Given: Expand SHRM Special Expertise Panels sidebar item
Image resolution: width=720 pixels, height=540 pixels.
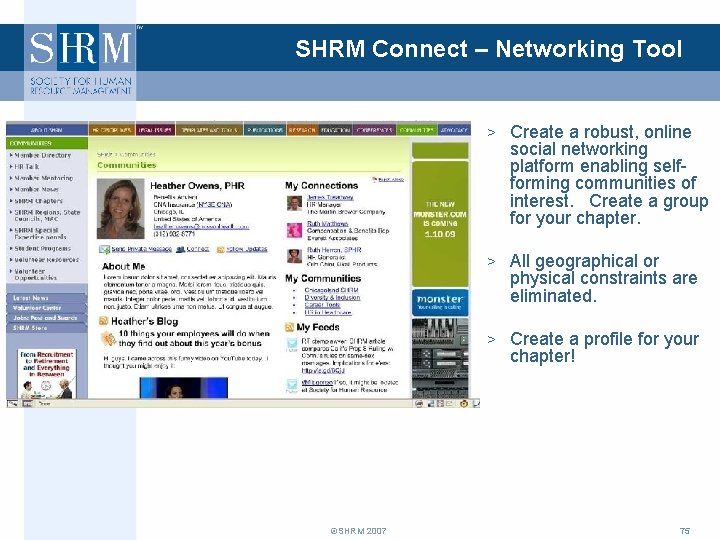Looking at the screenshot, I should pos(40,233).
